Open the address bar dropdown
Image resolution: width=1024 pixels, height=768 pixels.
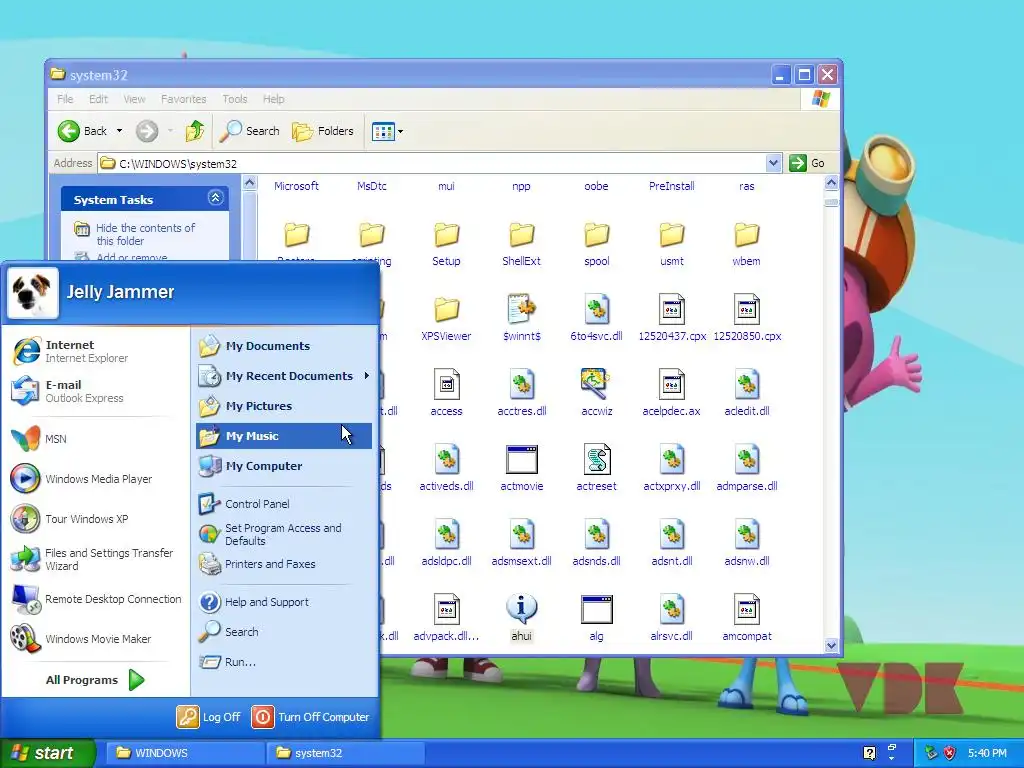[773, 163]
